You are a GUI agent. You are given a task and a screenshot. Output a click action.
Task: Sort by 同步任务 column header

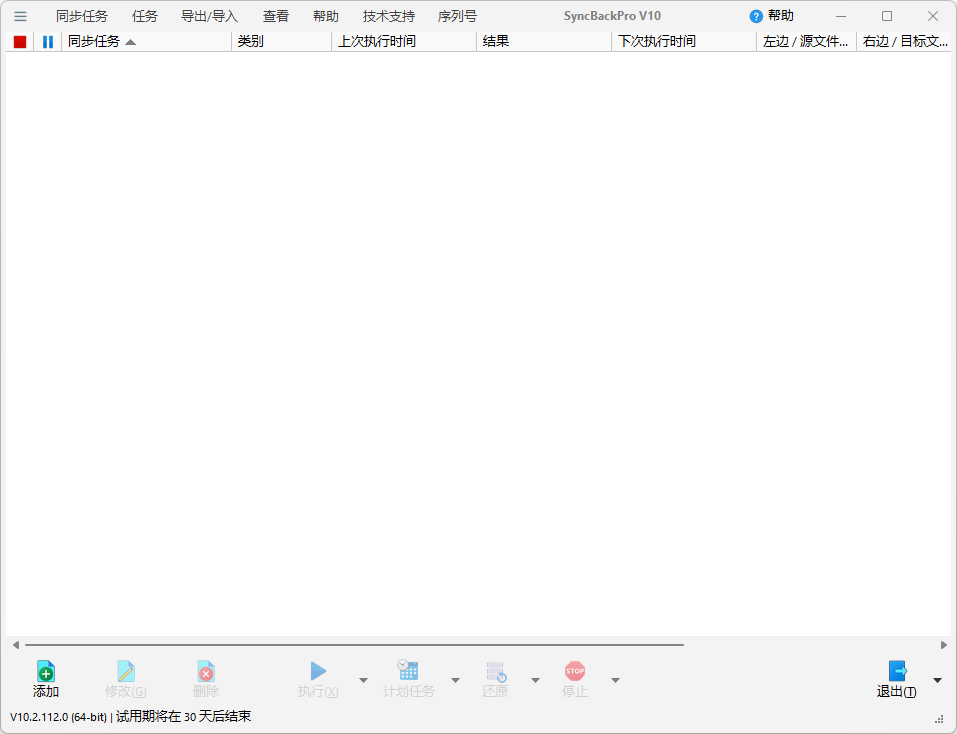pyautogui.click(x=146, y=41)
